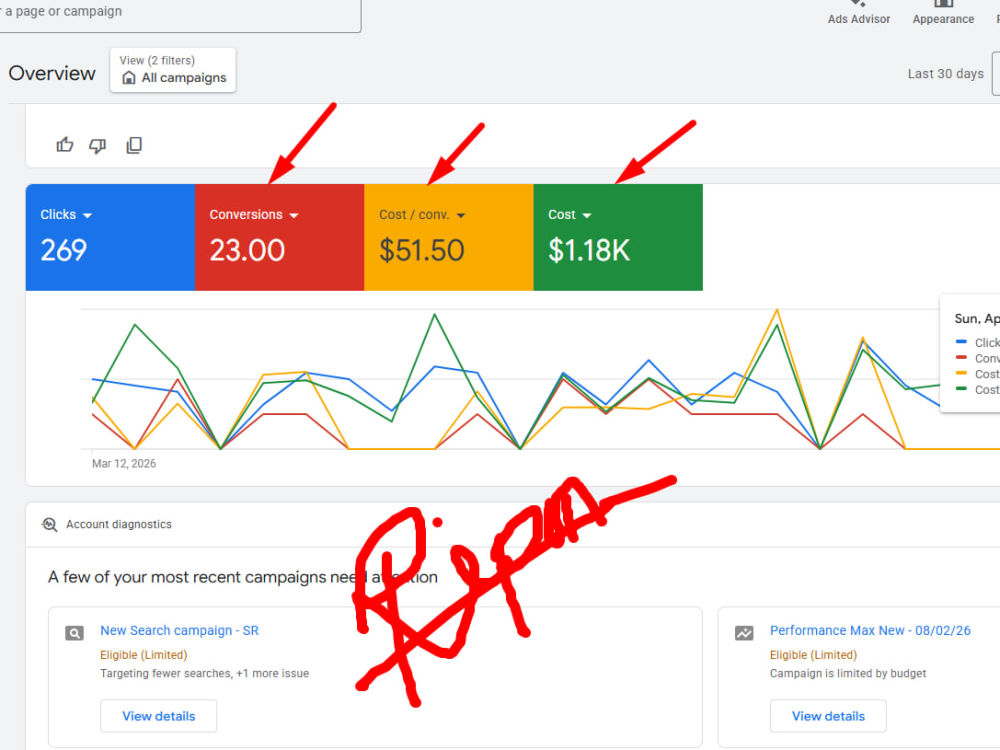Click the thumbs up feedback icon
Viewport: 1000px width, 750px height.
click(x=64, y=145)
